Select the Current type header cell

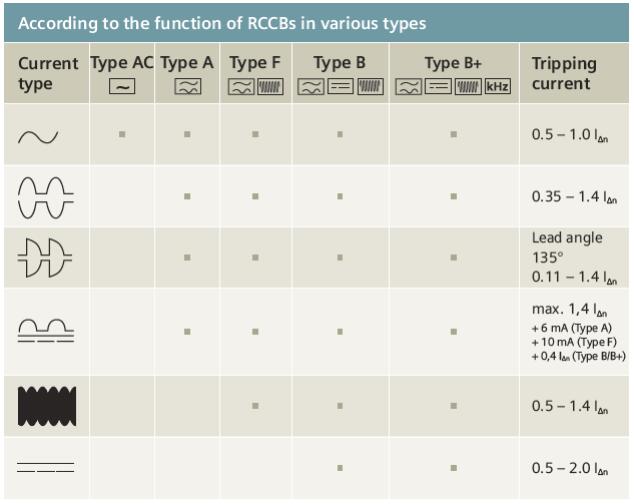[47, 73]
